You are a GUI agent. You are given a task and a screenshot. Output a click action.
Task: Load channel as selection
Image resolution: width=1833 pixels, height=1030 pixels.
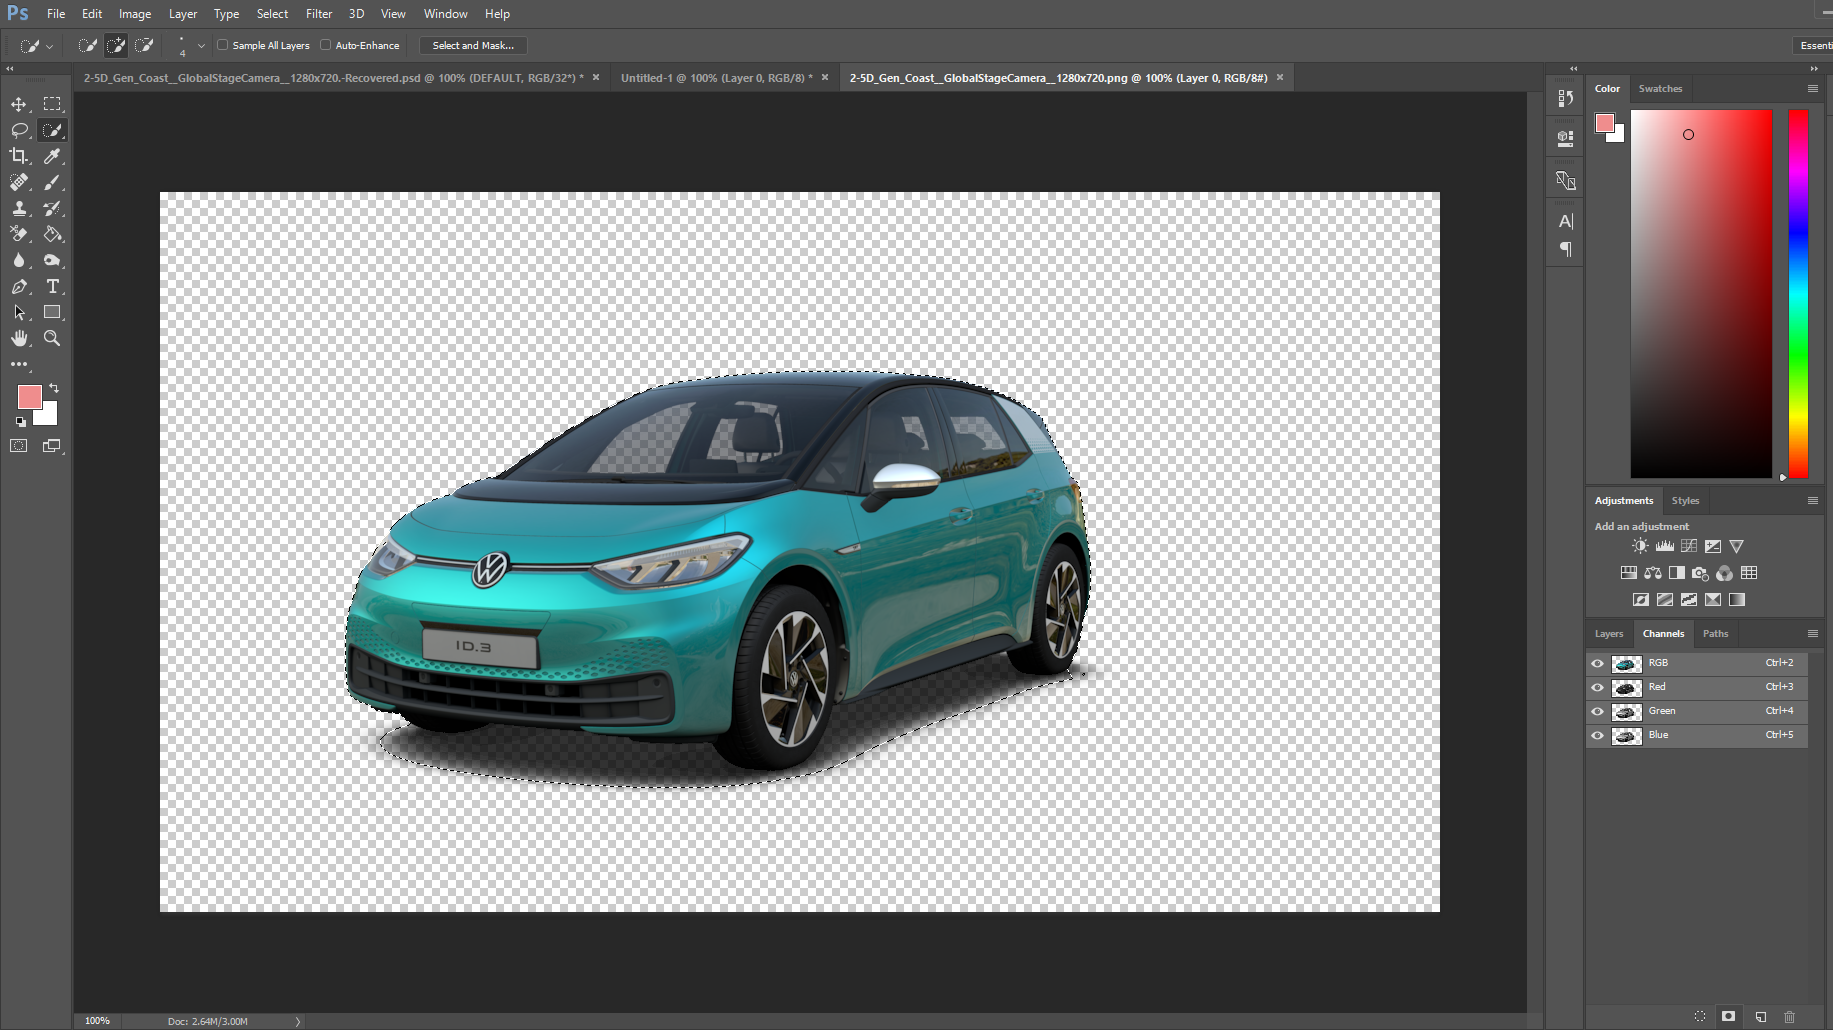[1700, 1016]
